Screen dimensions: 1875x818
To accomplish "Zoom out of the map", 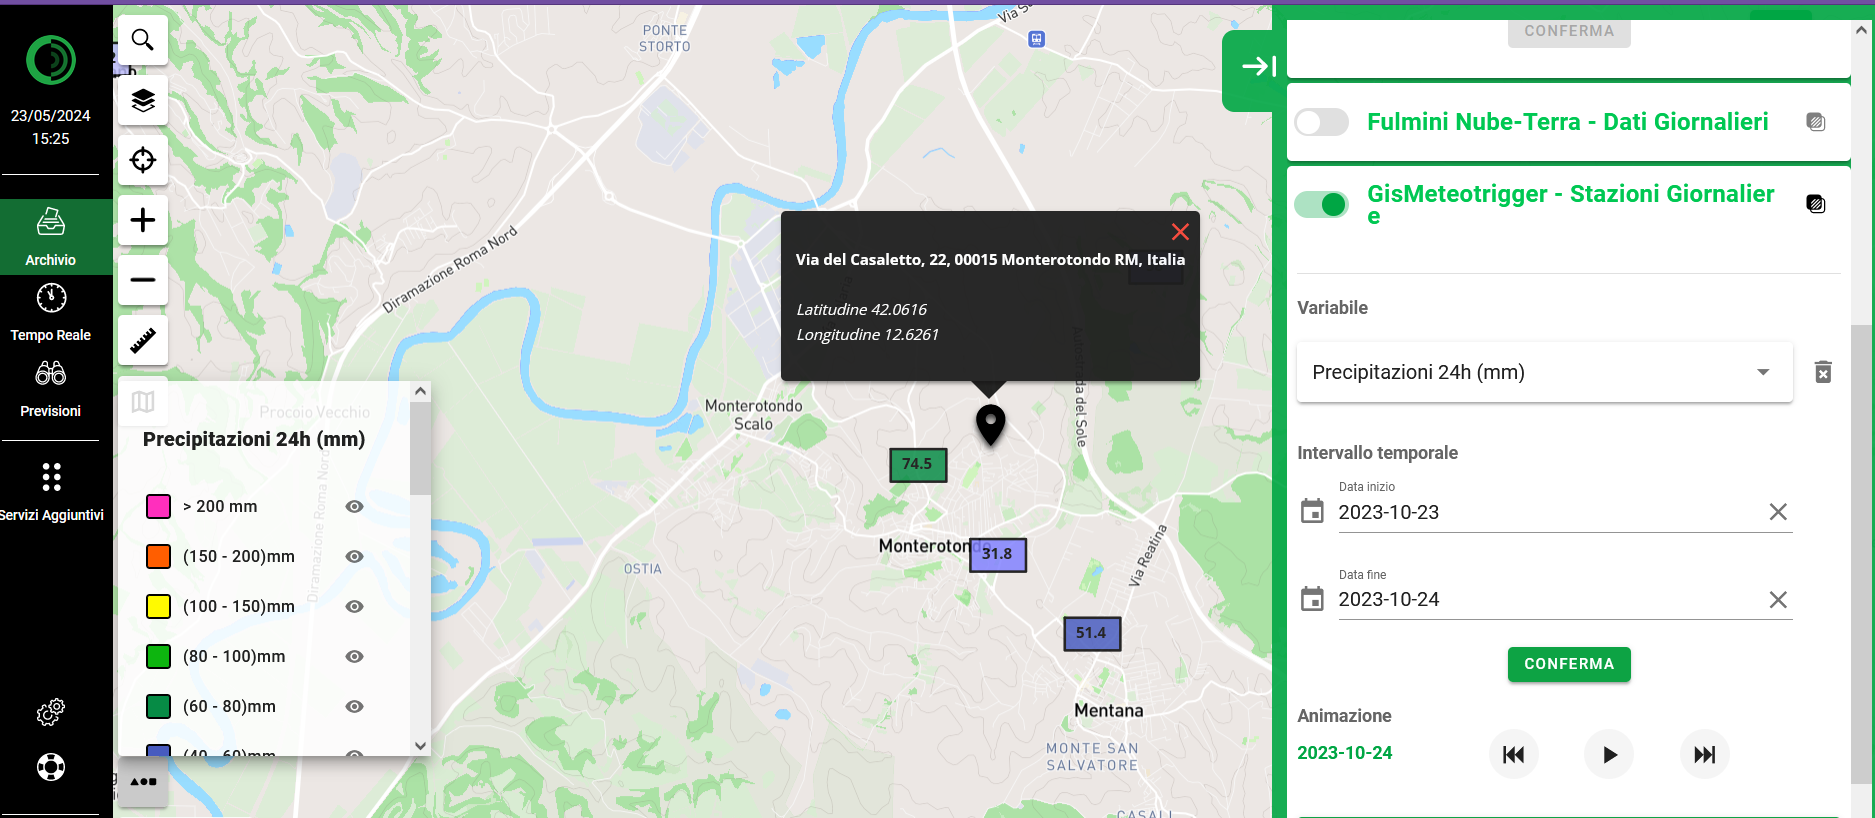I will 143,280.
